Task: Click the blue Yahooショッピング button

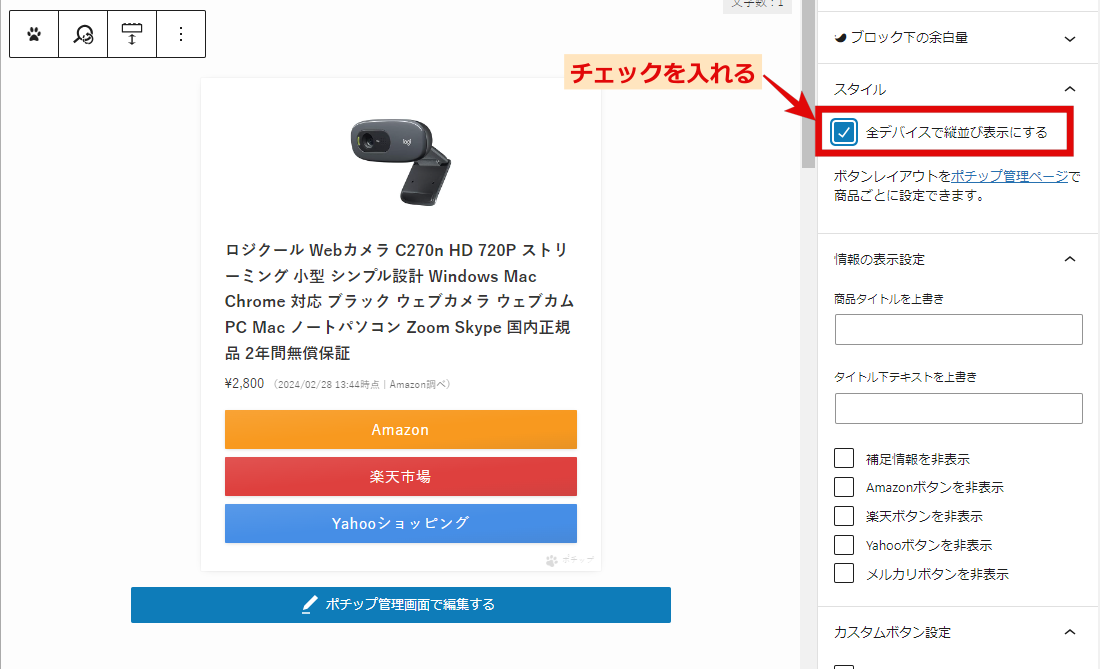Action: [x=401, y=523]
